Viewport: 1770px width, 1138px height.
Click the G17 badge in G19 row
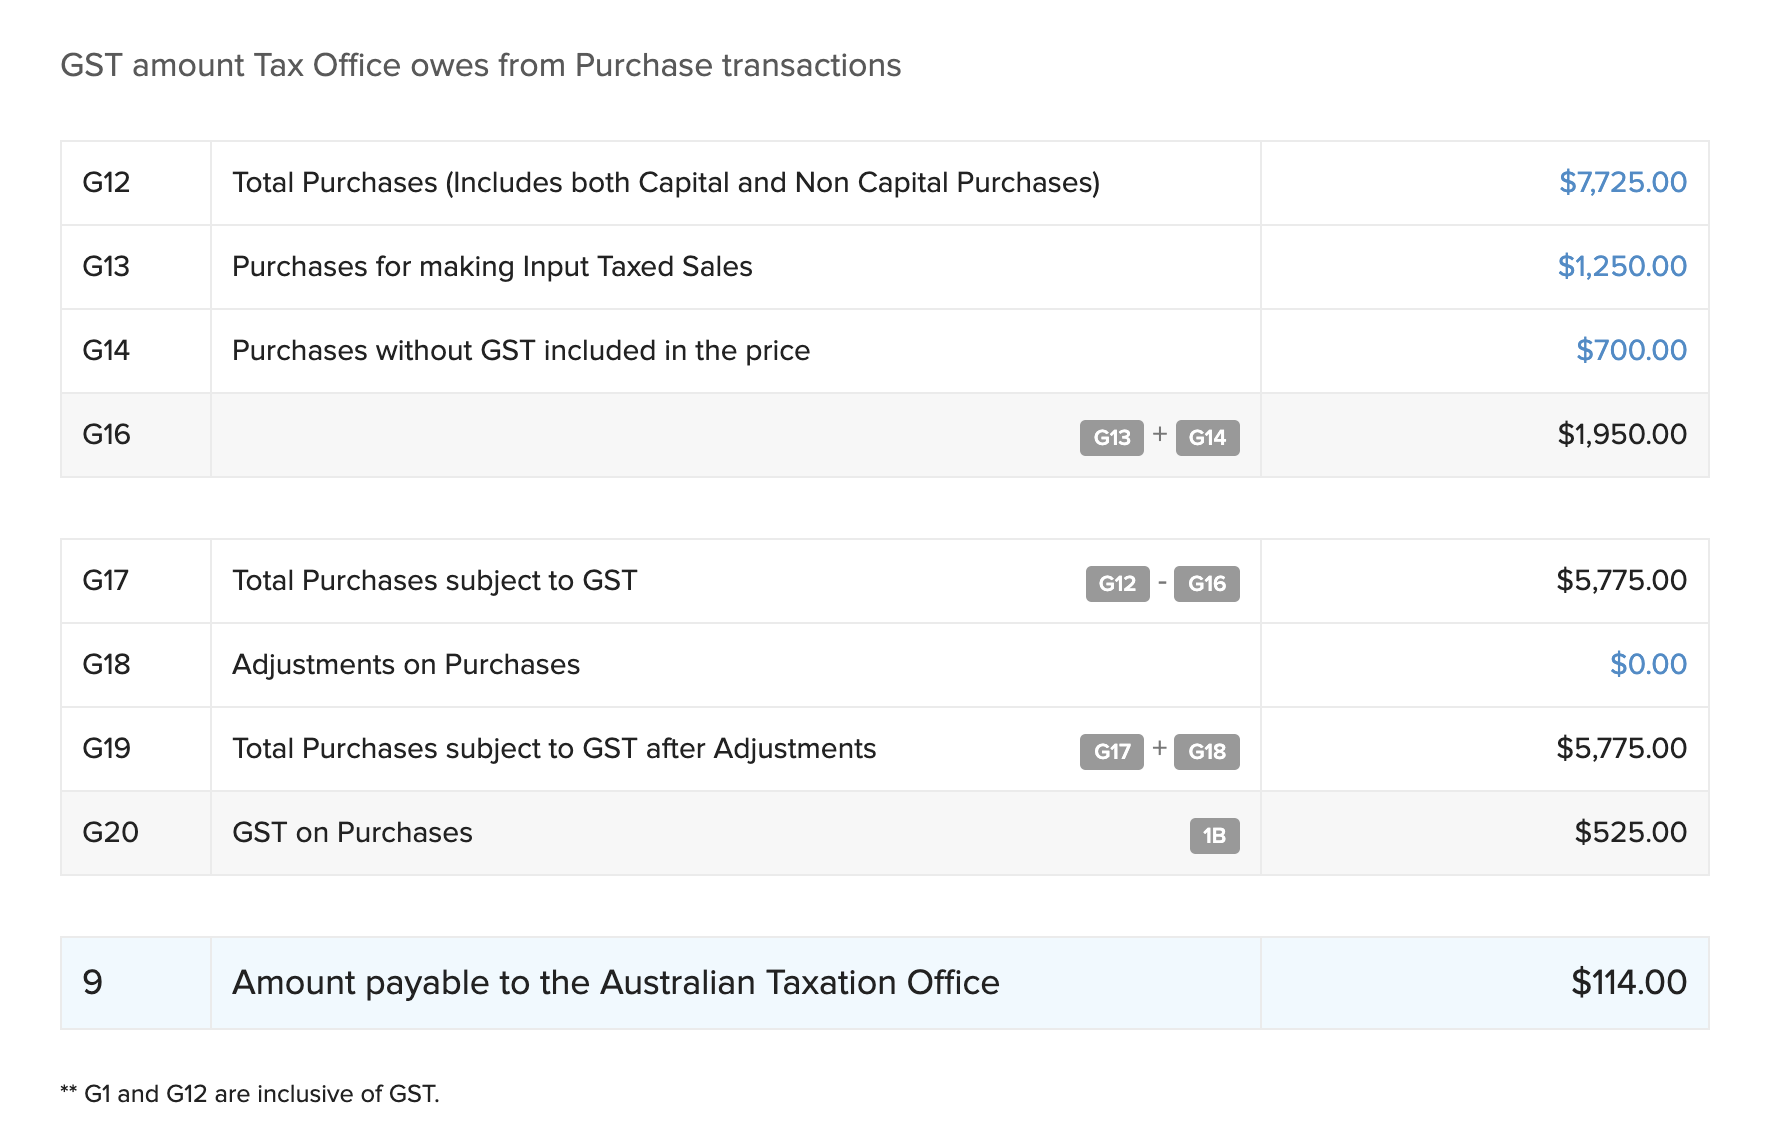[1111, 751]
